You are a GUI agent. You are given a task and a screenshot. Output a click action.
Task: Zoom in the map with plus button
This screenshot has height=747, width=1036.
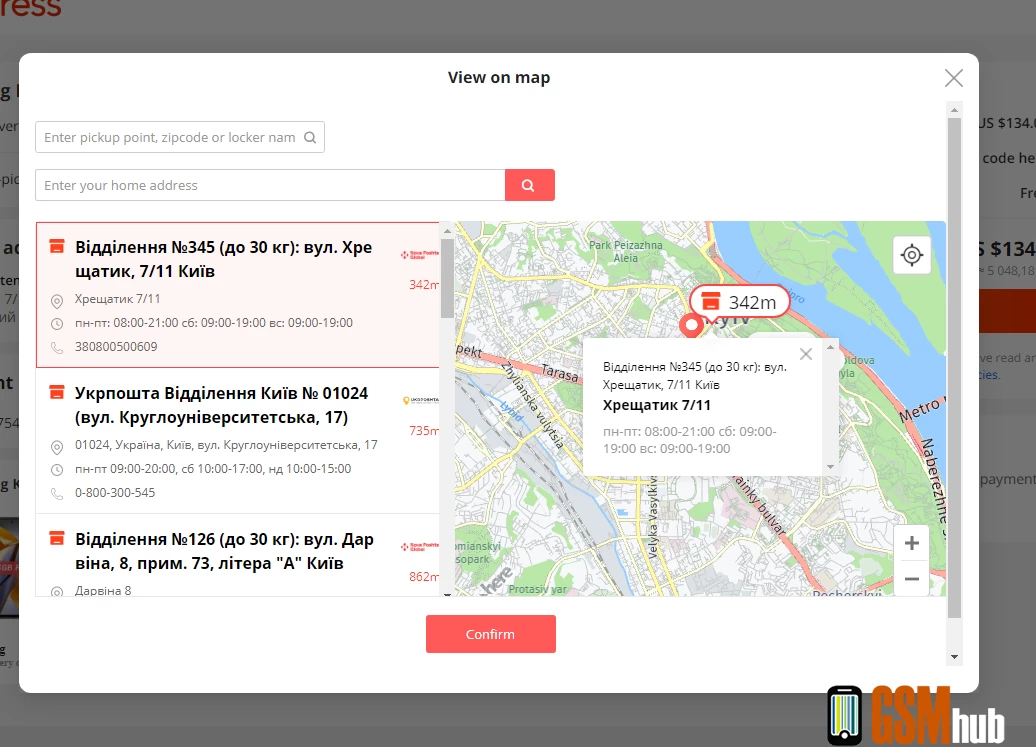911,544
